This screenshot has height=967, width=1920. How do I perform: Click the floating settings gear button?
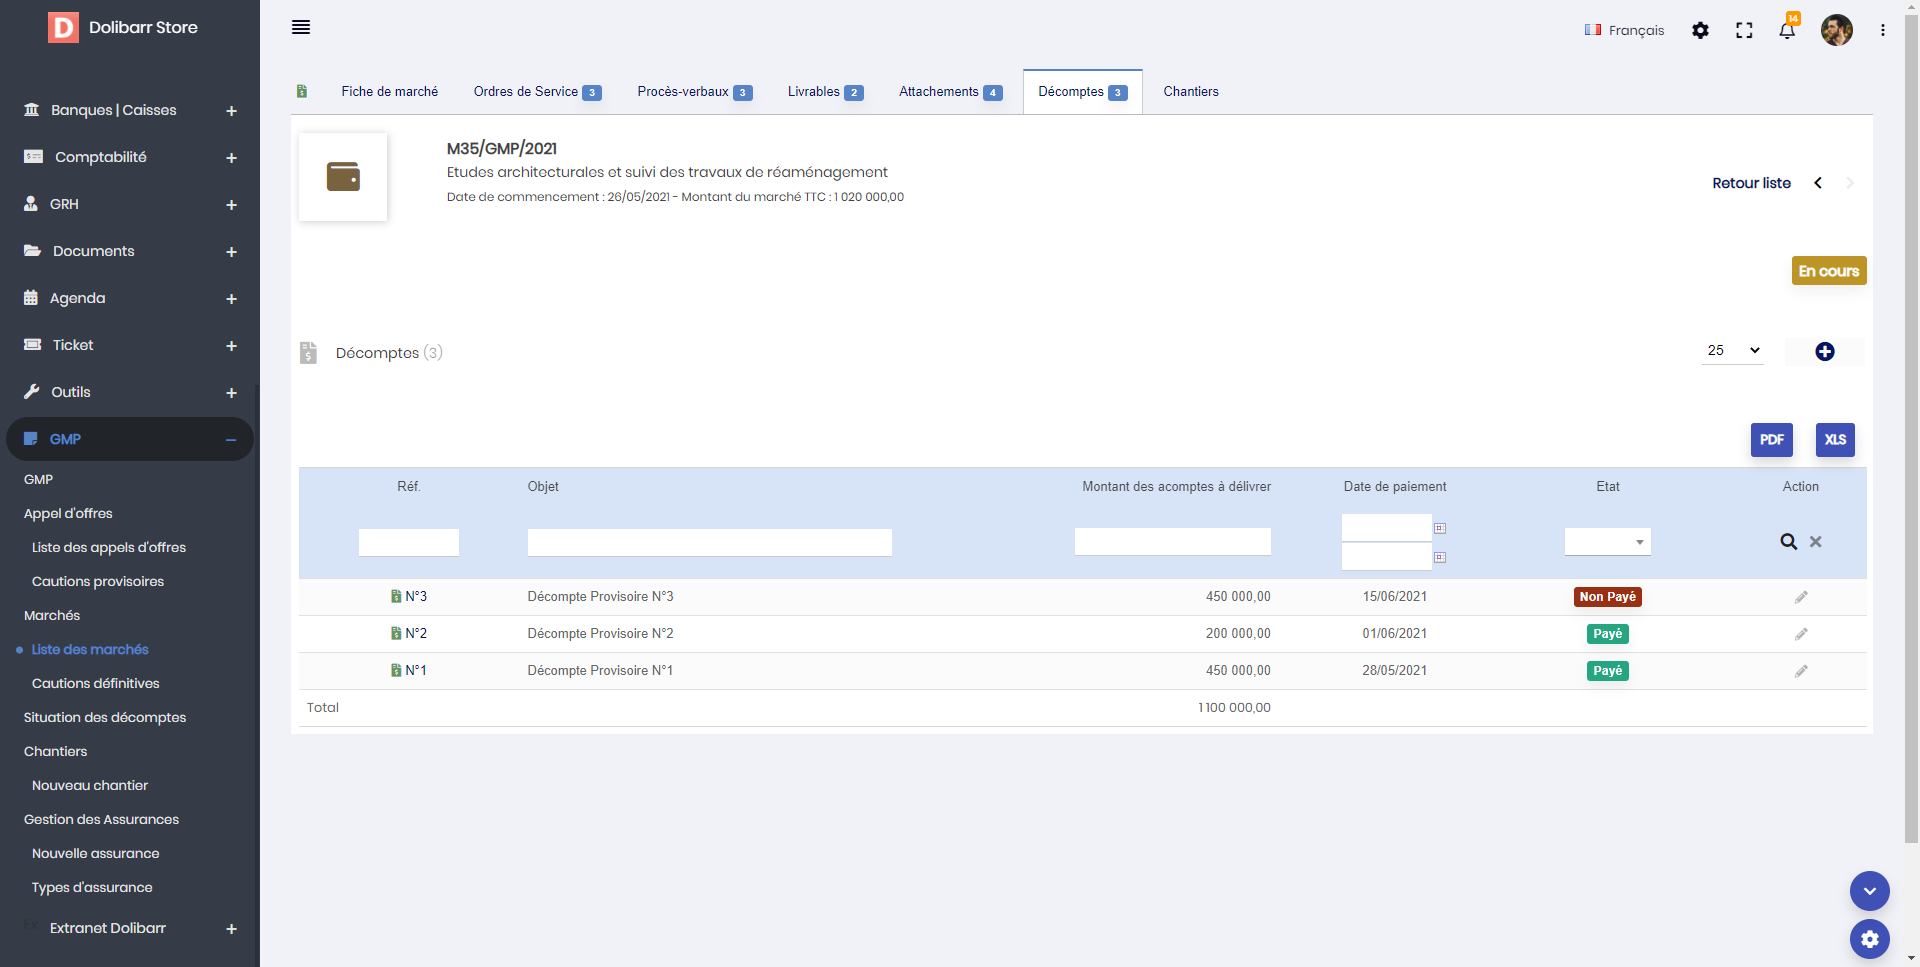pos(1869,939)
